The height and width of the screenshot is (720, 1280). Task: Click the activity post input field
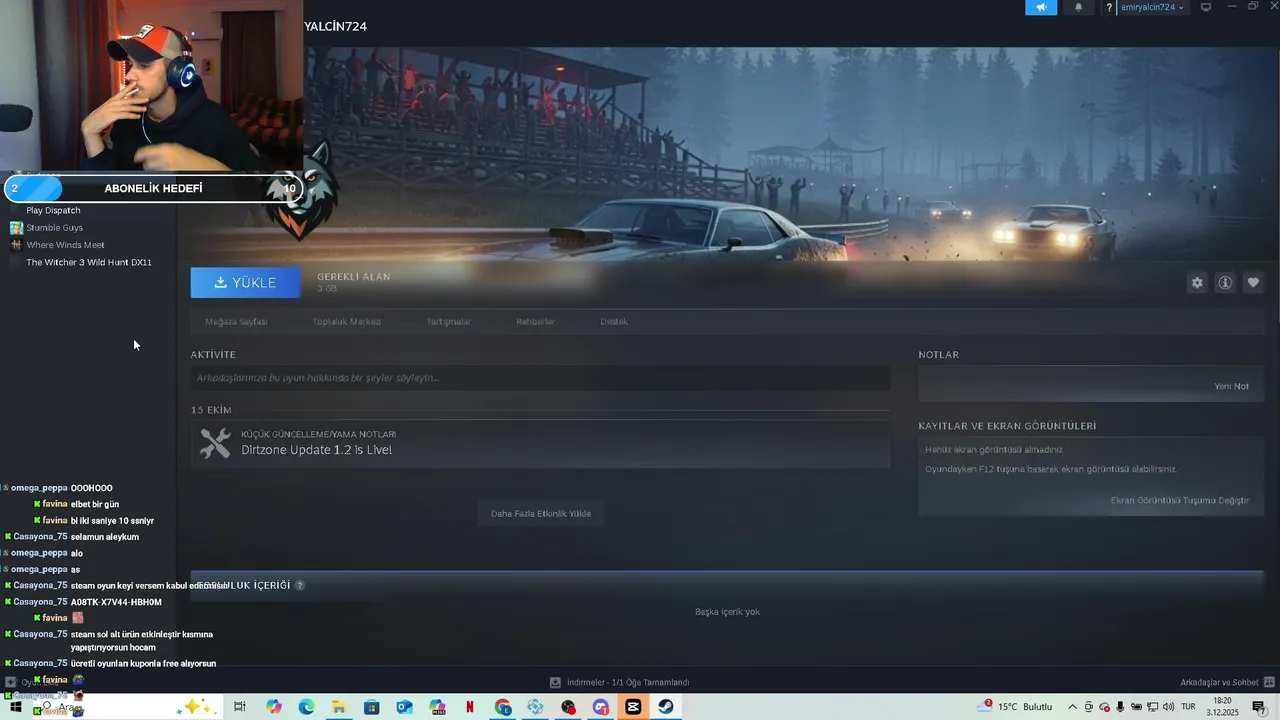(540, 378)
